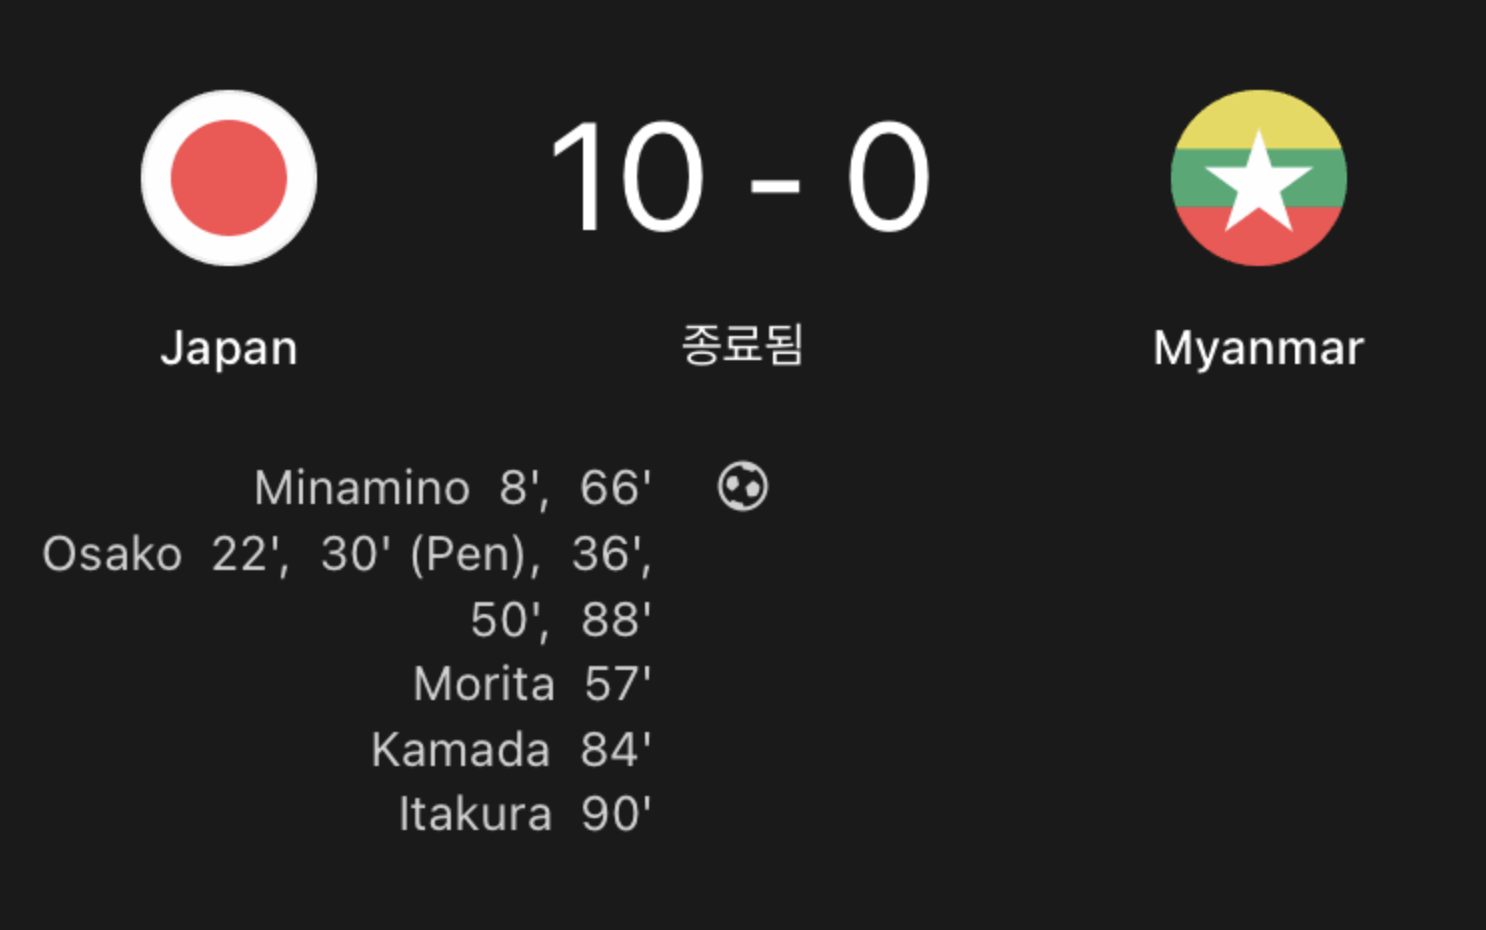The width and height of the screenshot is (1486, 930).
Task: Open the Myanmar team name link
Action: click(x=1258, y=348)
